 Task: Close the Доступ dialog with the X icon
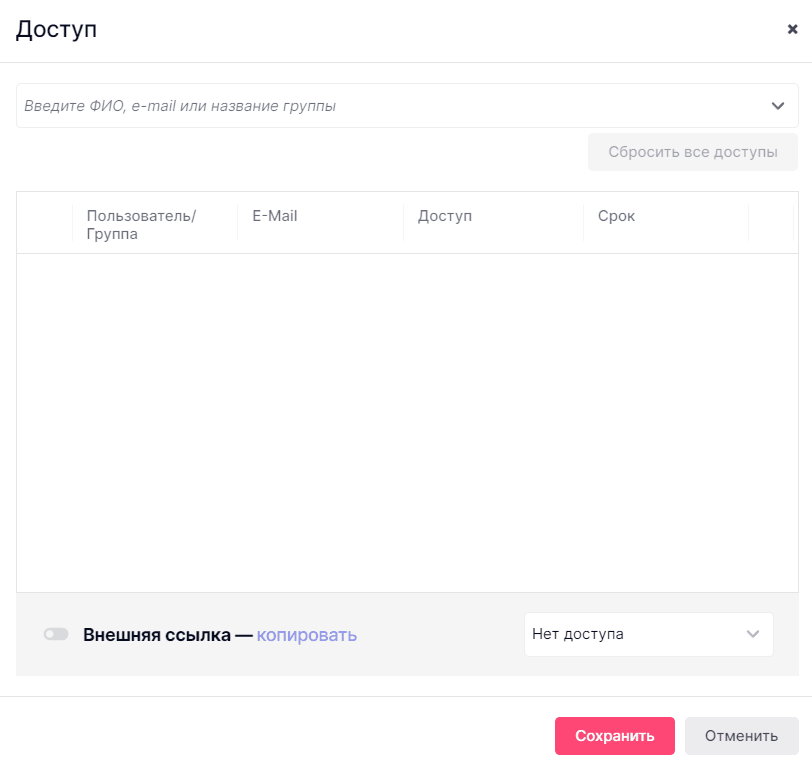click(x=792, y=29)
